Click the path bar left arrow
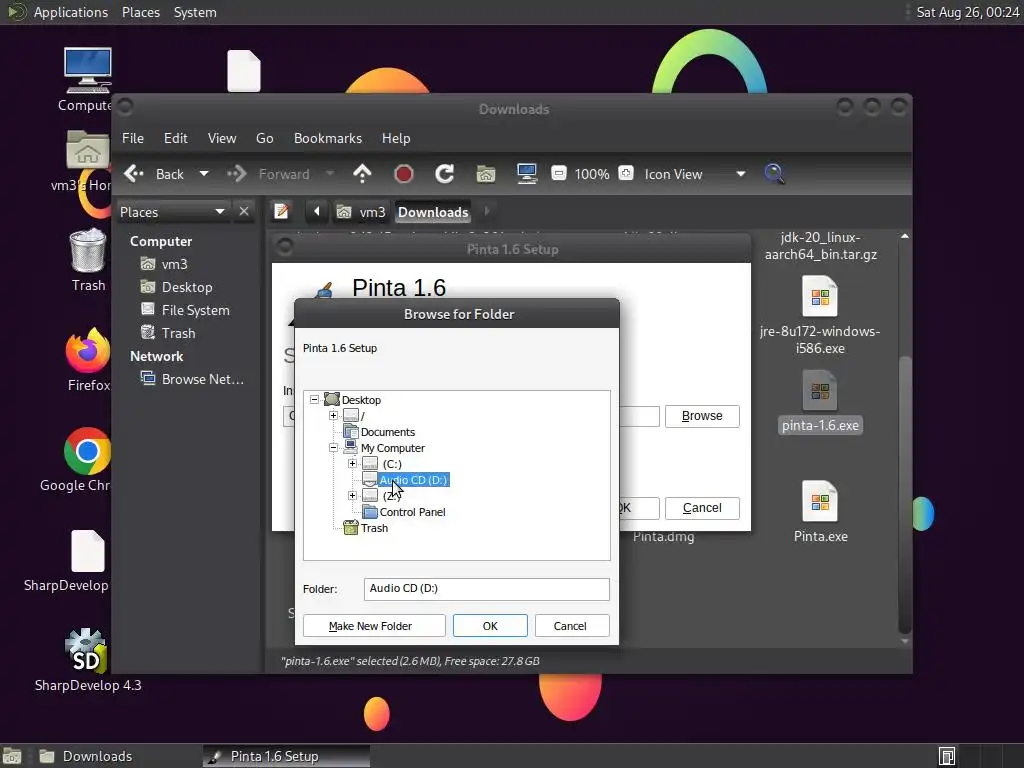1024x768 pixels. click(x=317, y=212)
